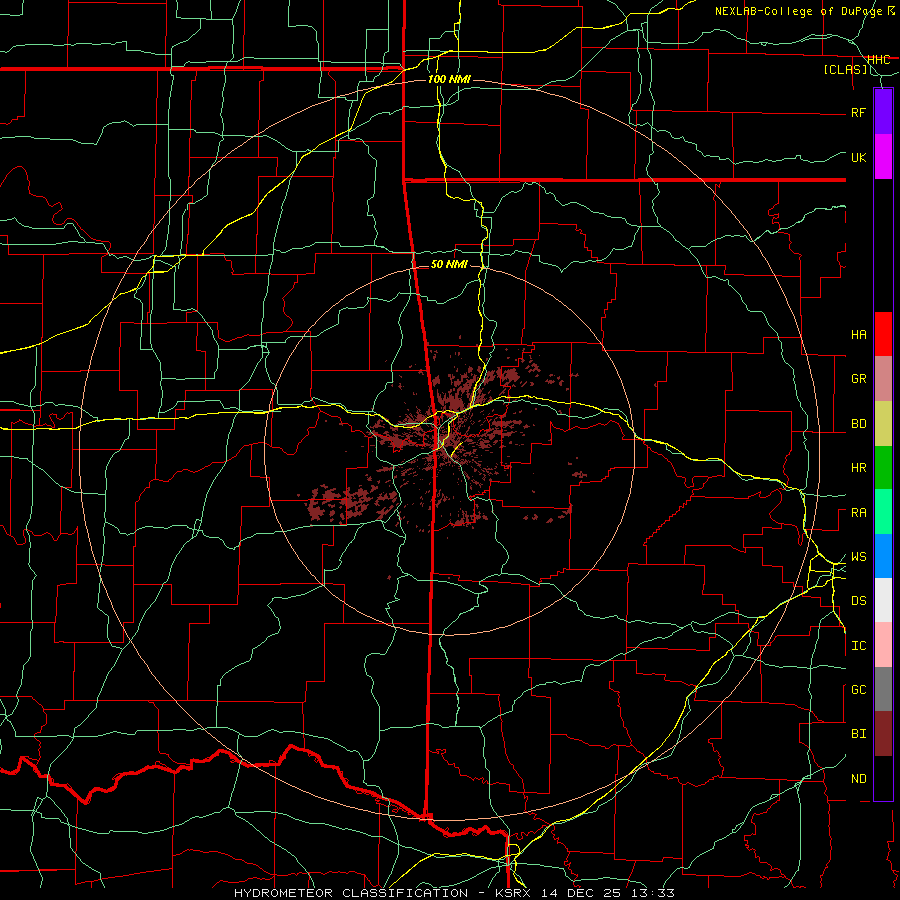The height and width of the screenshot is (900, 900).
Task: Click the BI brown legend swatch
Action: coord(883,734)
